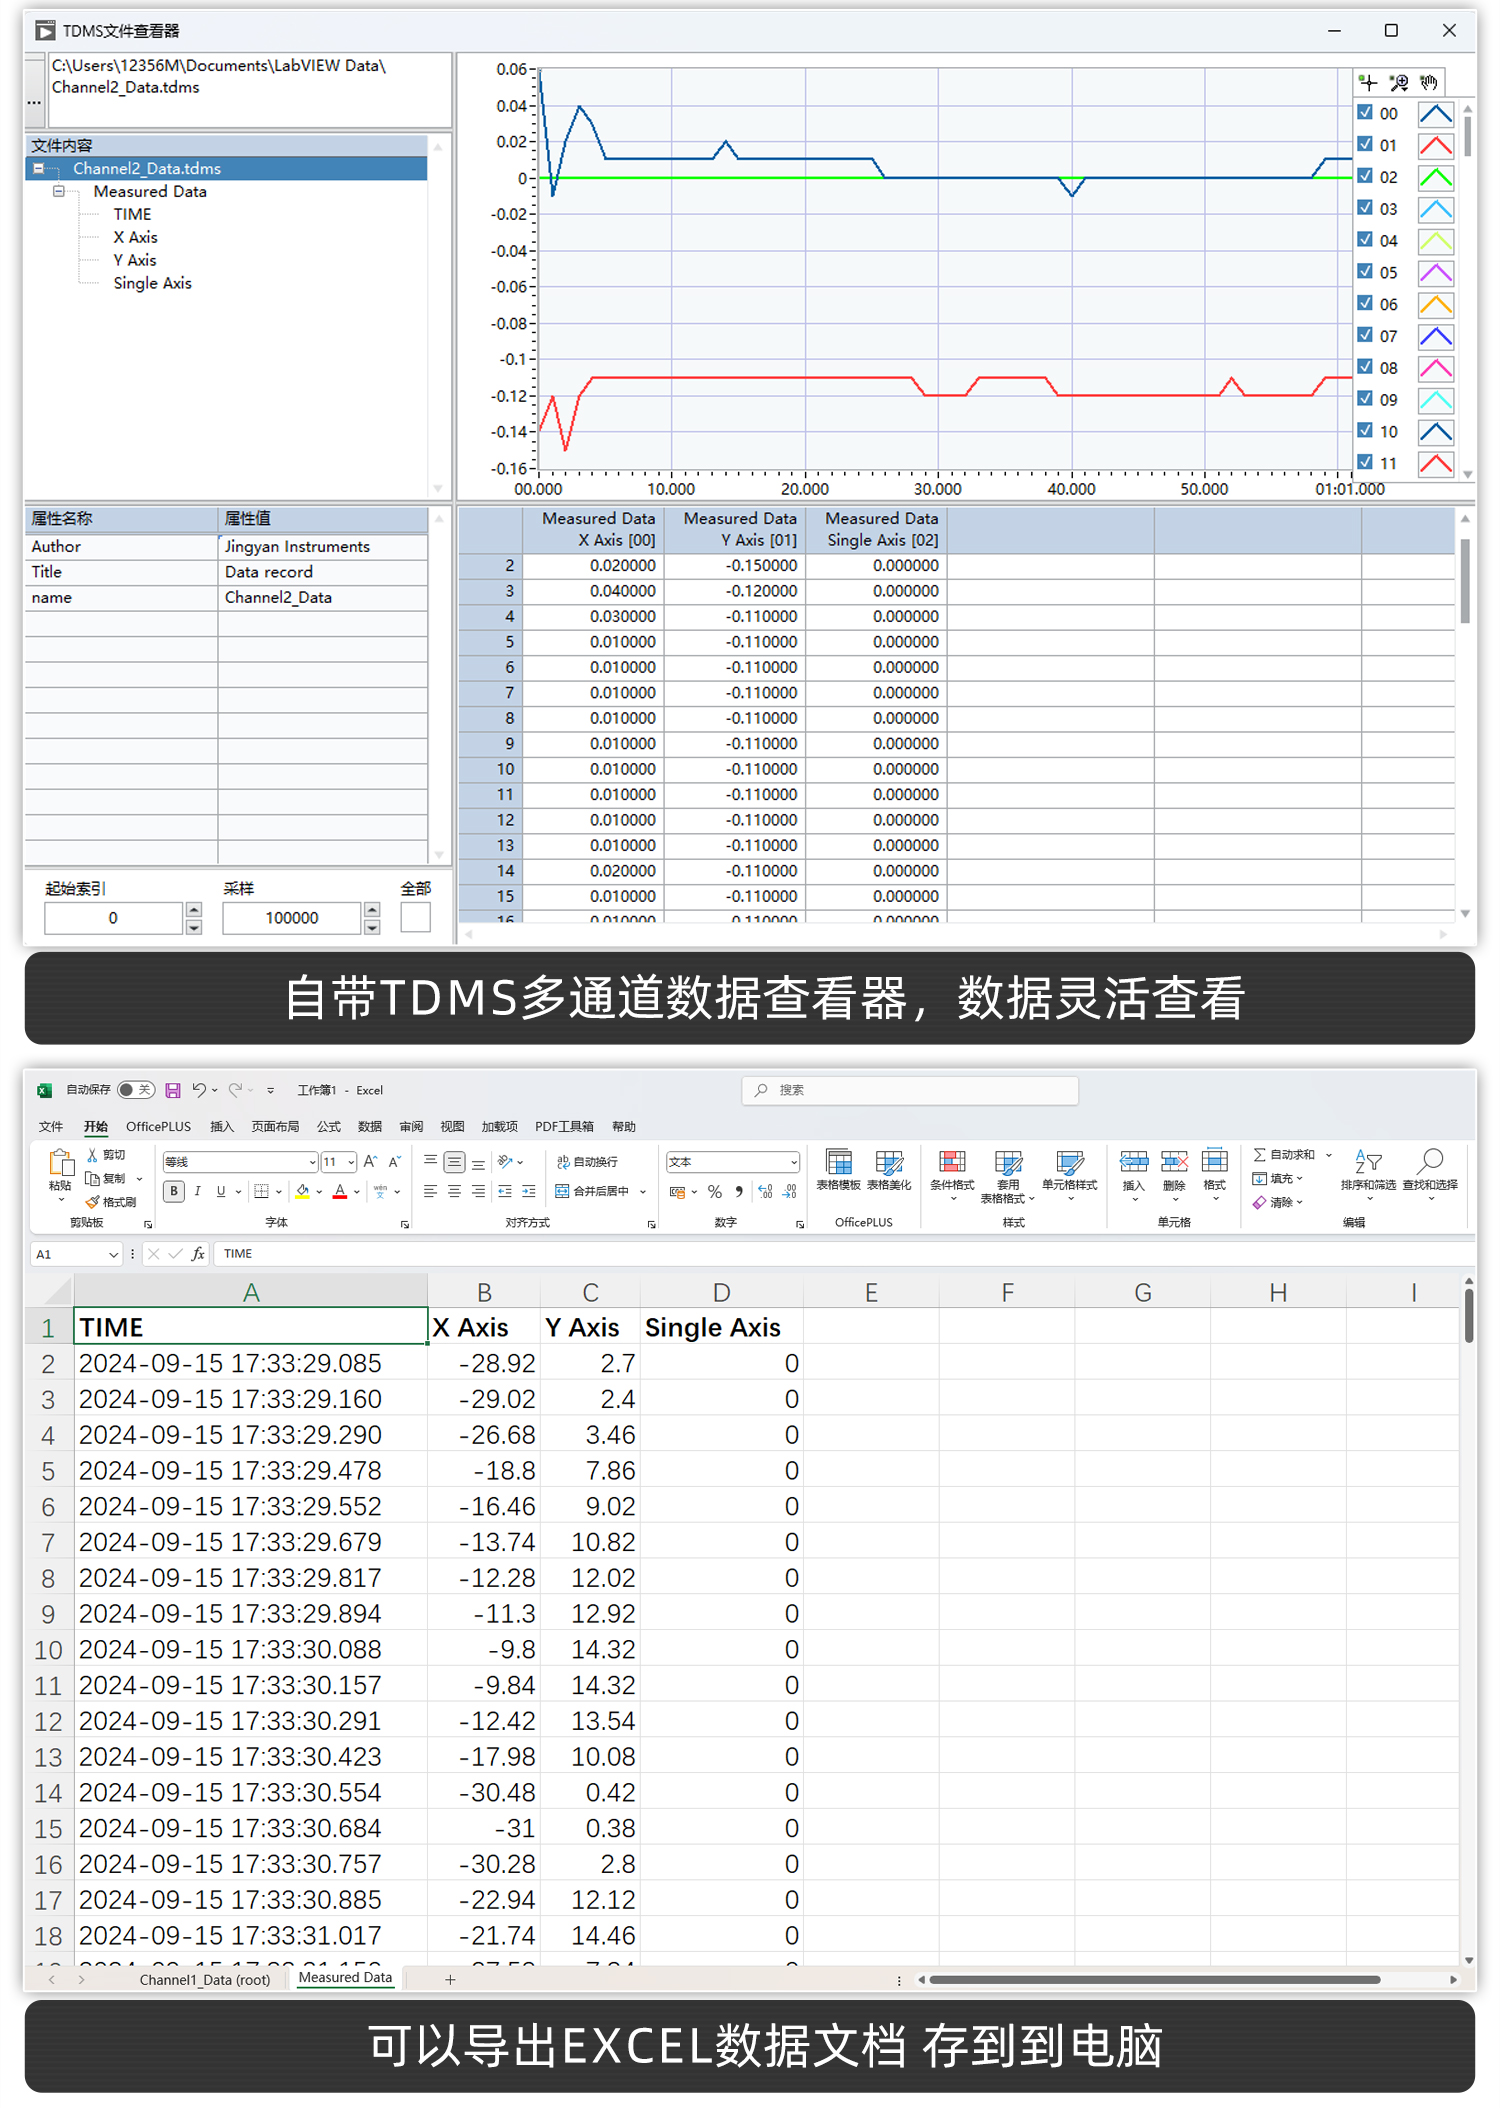Uncheck plot 02 visibility checkbox
Viewport: 1500px width, 2108px height.
pos(1365,176)
